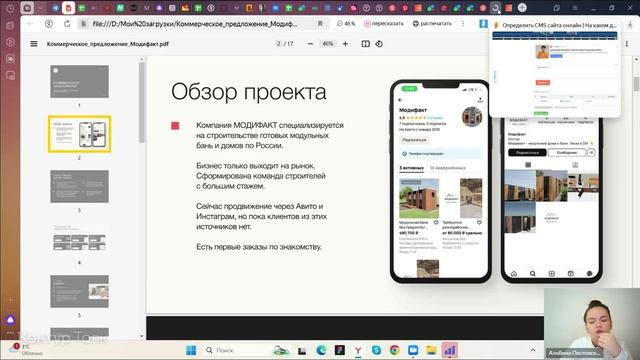Image resolution: width=640 pixels, height=360 pixels.
Task: Open Google Chrome from the taskbar
Action: pyautogui.click(x=395, y=350)
